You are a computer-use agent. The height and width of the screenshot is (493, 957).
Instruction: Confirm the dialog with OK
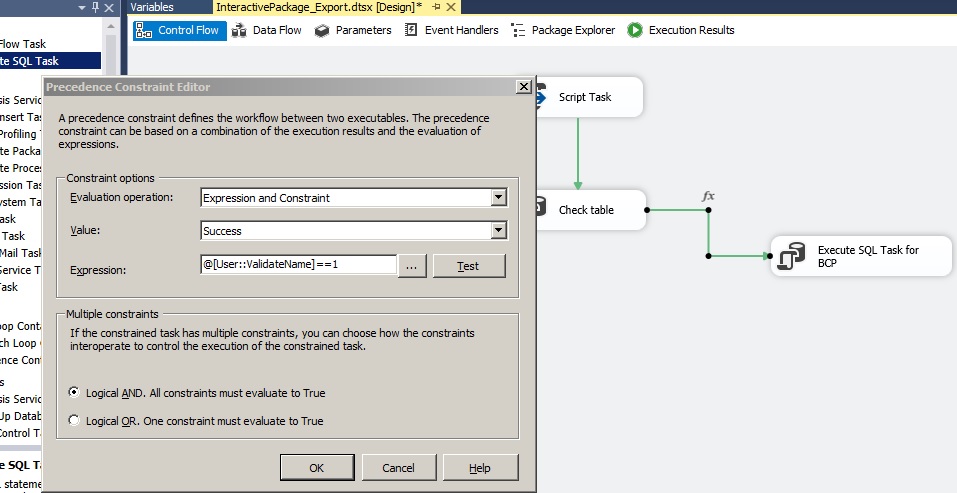click(x=317, y=467)
